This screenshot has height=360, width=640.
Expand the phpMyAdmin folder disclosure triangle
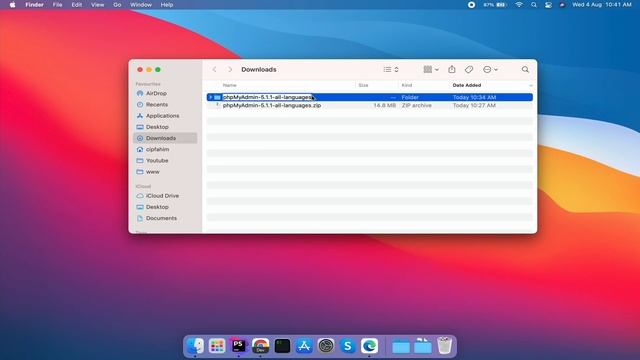pos(211,97)
